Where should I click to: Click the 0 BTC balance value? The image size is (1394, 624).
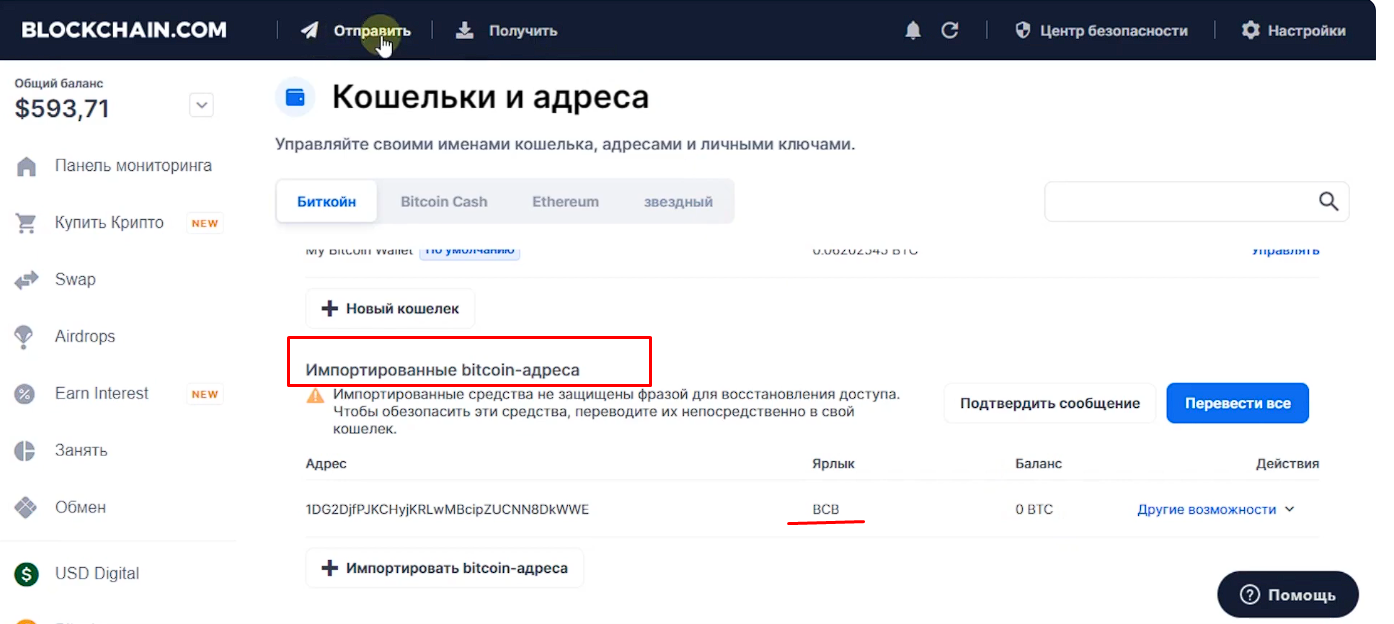(x=1034, y=509)
